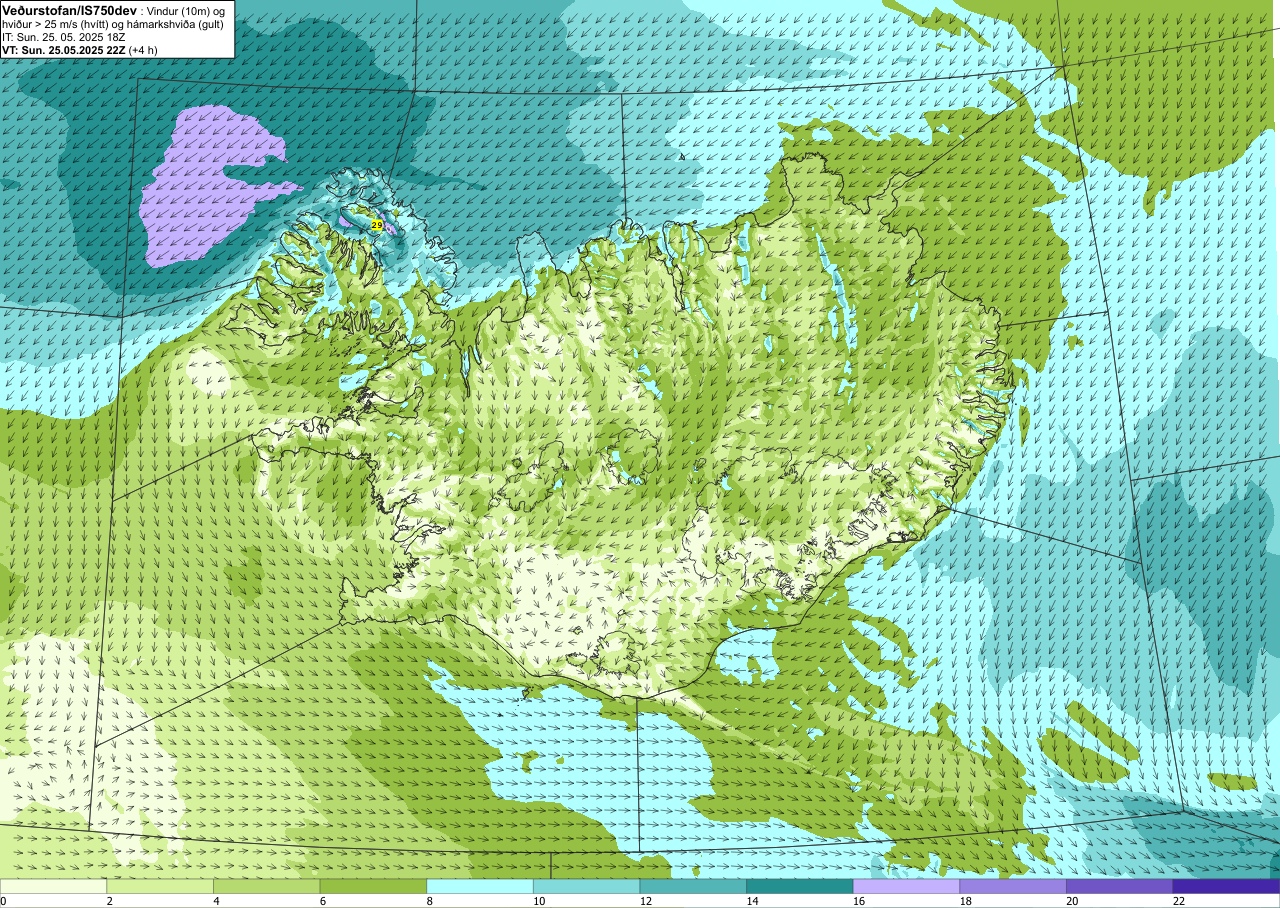1280x908 pixels.
Task: Click the legend scale label '20'
Action: click(x=1072, y=901)
